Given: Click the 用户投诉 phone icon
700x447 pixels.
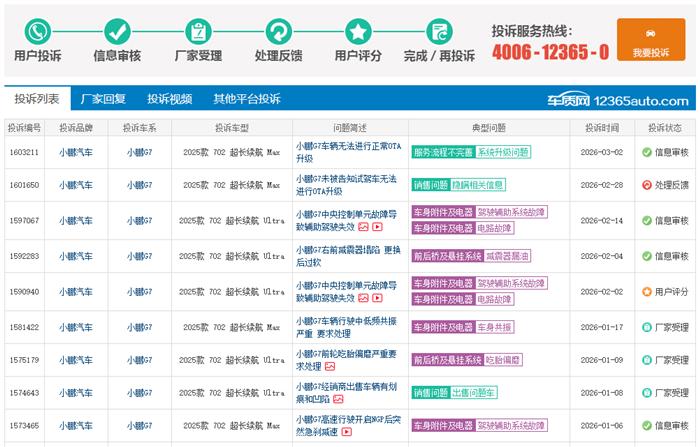Looking at the screenshot, I should coord(37,30).
